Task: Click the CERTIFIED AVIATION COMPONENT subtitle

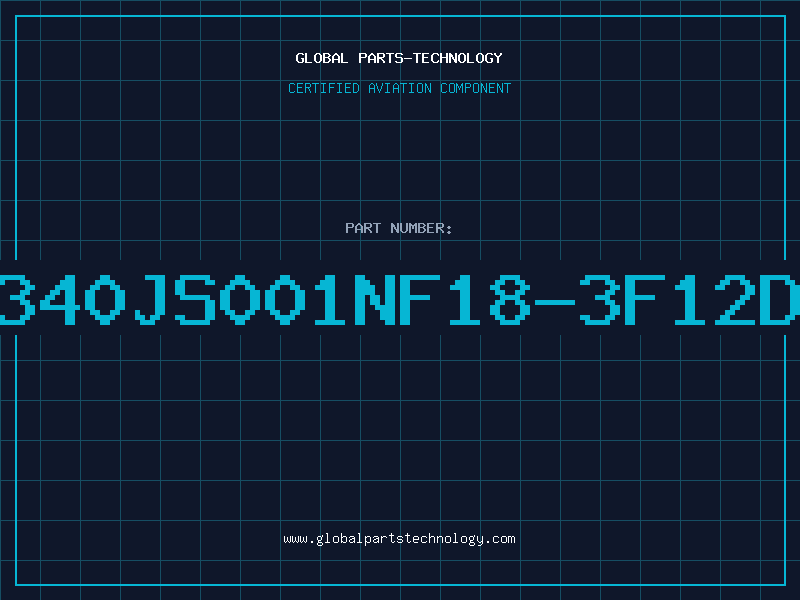Action: 399,88
